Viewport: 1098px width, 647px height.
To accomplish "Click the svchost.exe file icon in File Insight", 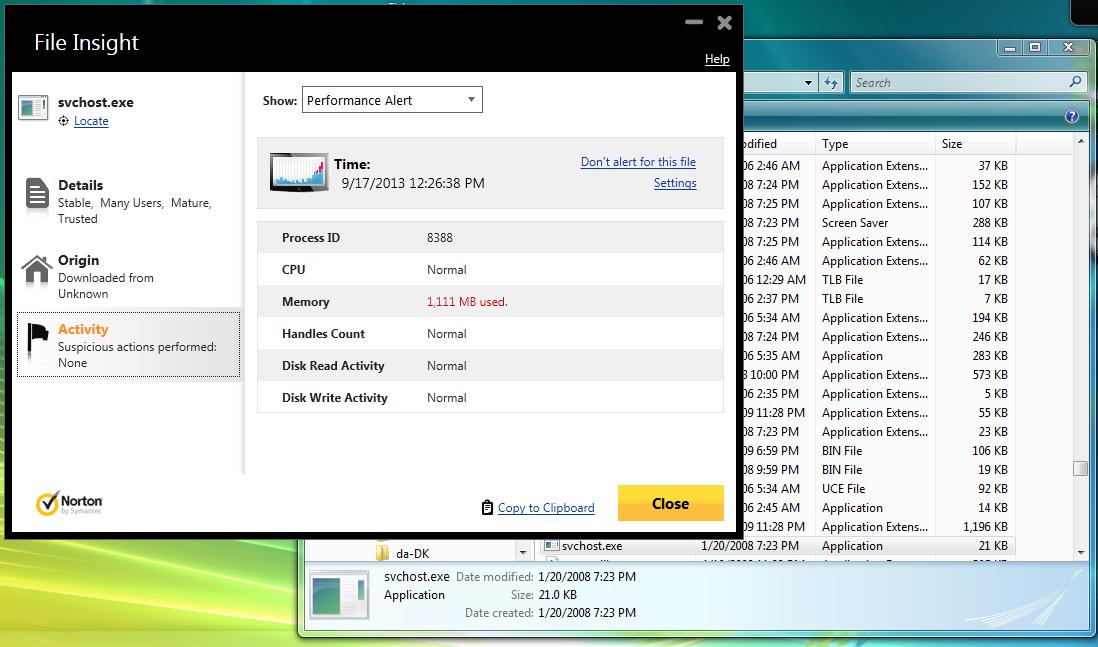I will coord(33,108).
